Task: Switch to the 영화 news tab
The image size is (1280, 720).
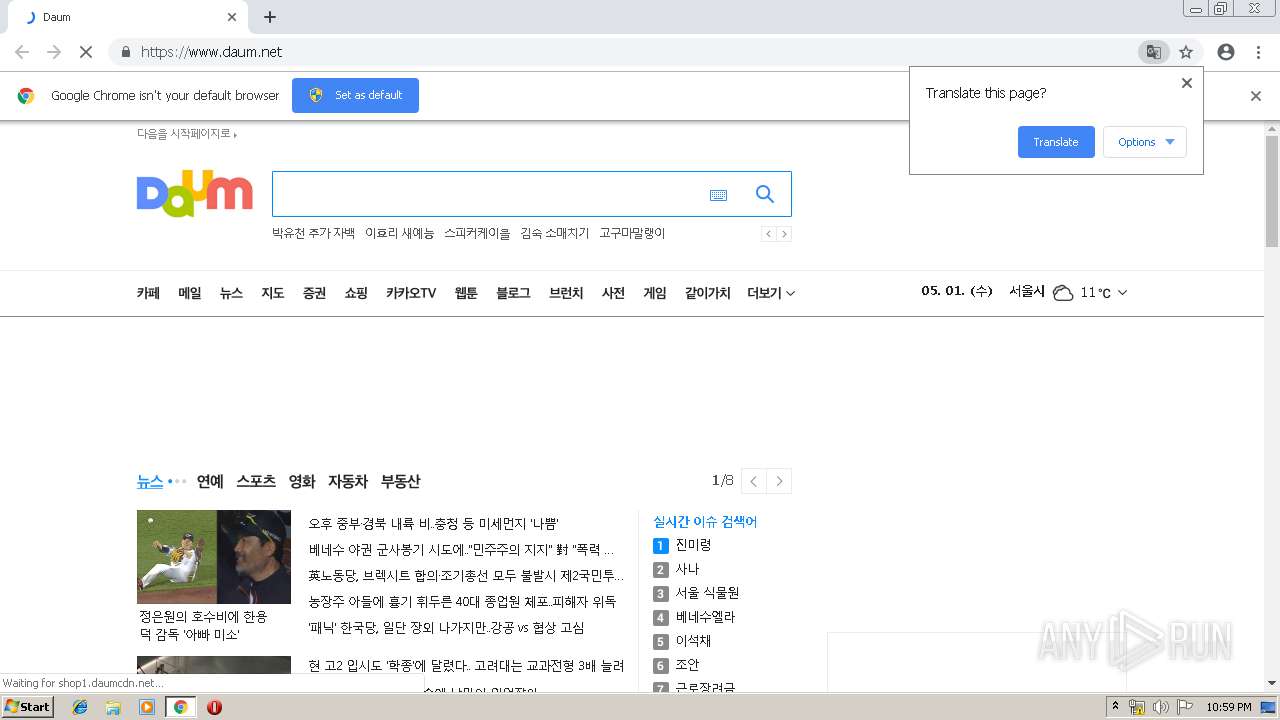Action: pyautogui.click(x=302, y=481)
